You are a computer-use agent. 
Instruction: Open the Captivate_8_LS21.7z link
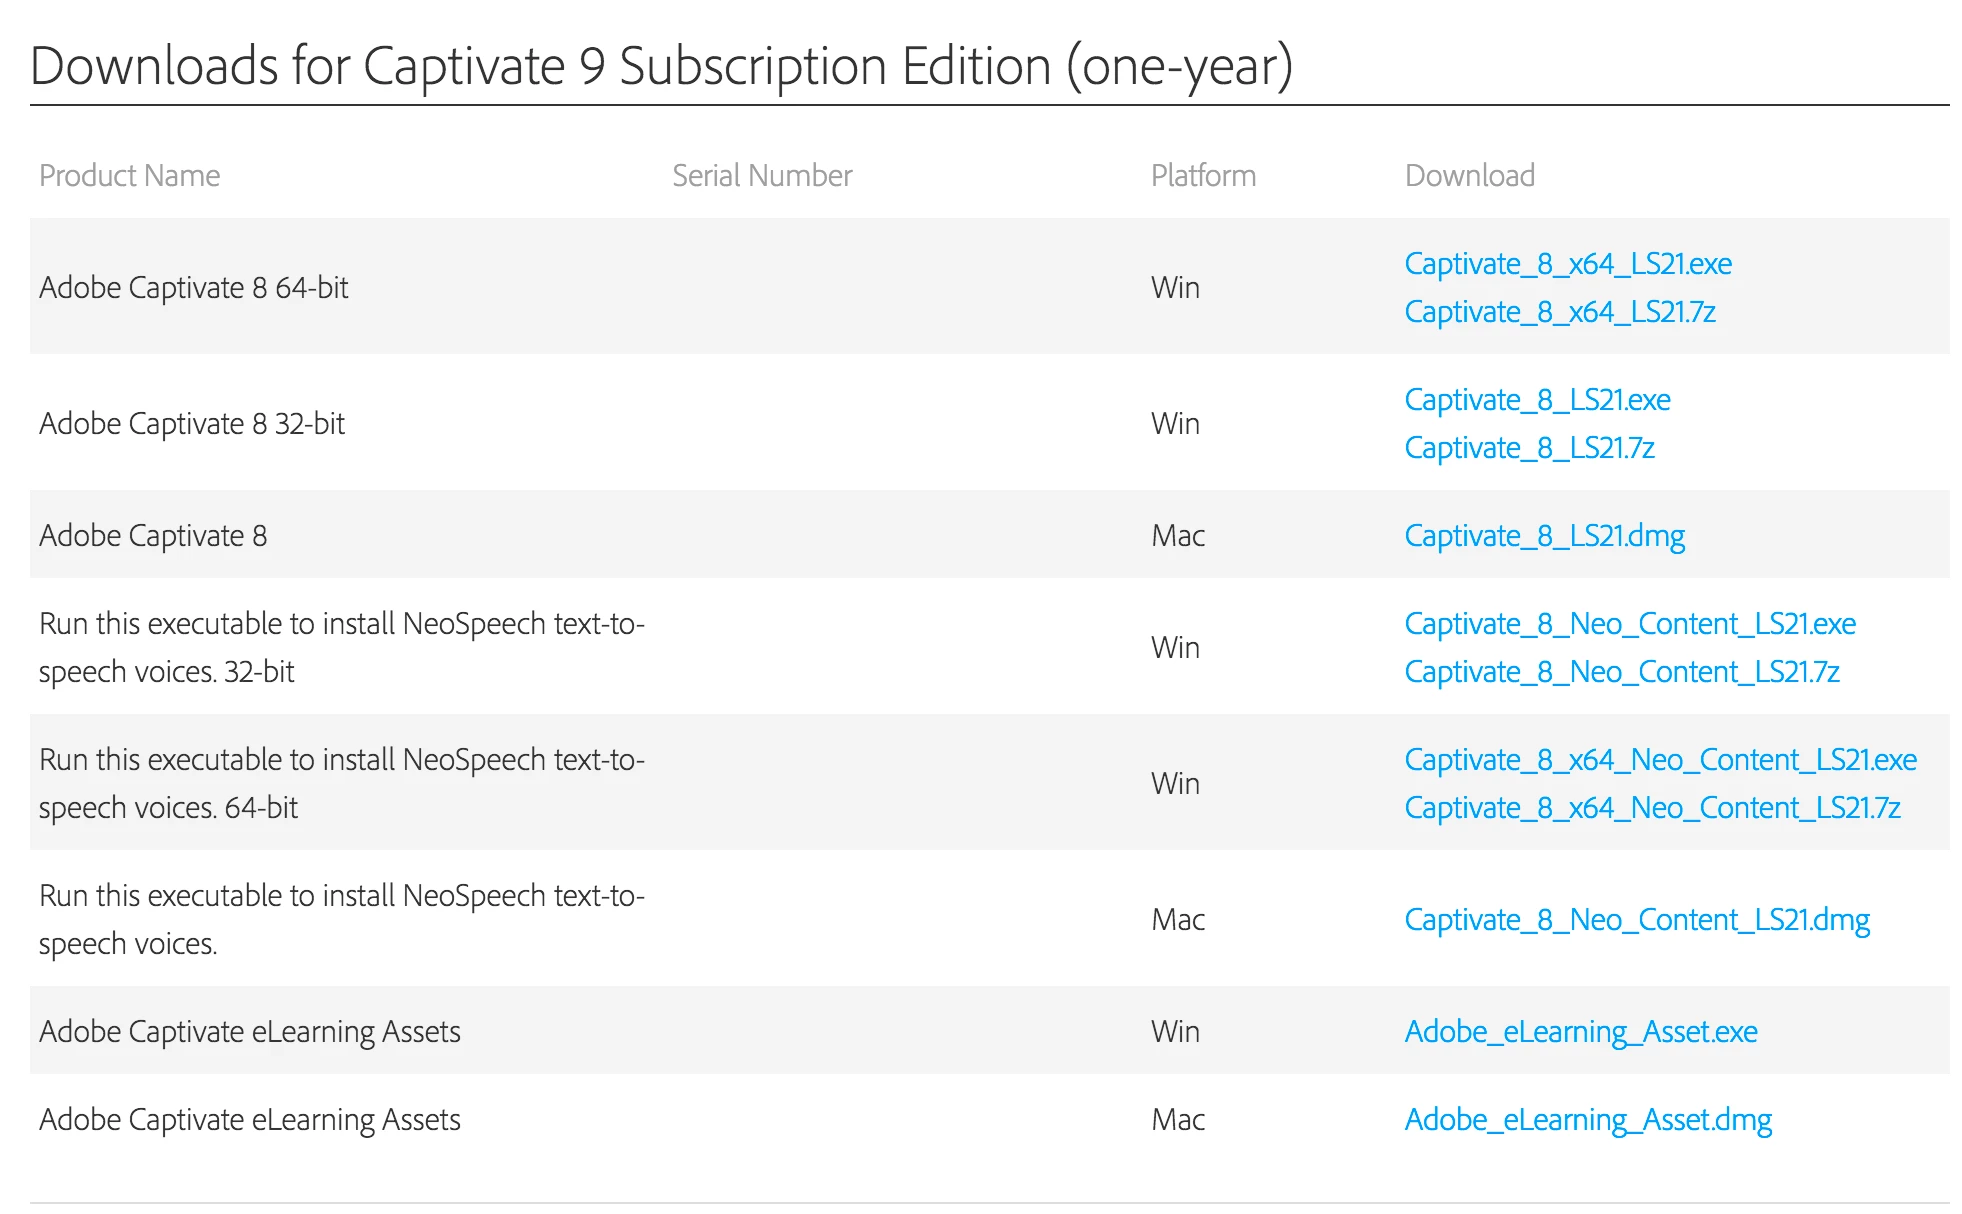point(1529,448)
